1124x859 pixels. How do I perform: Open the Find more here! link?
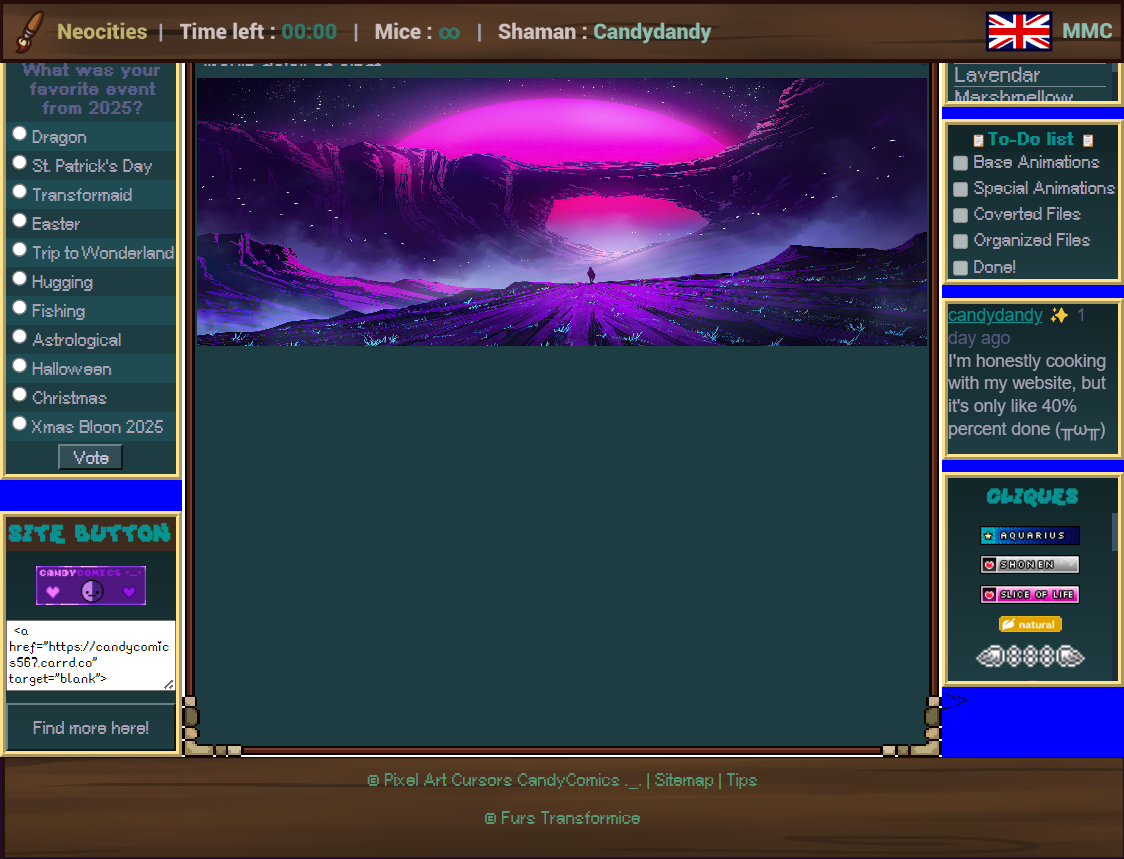[90, 728]
